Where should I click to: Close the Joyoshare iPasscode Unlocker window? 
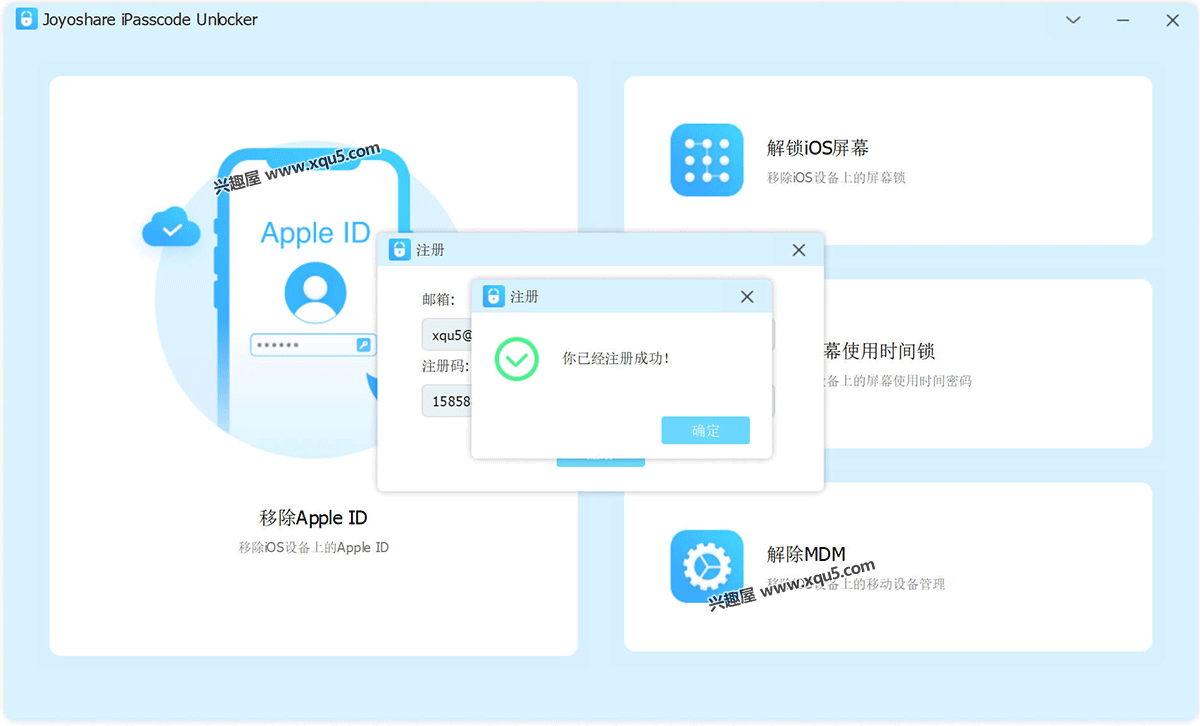[x=1173, y=20]
